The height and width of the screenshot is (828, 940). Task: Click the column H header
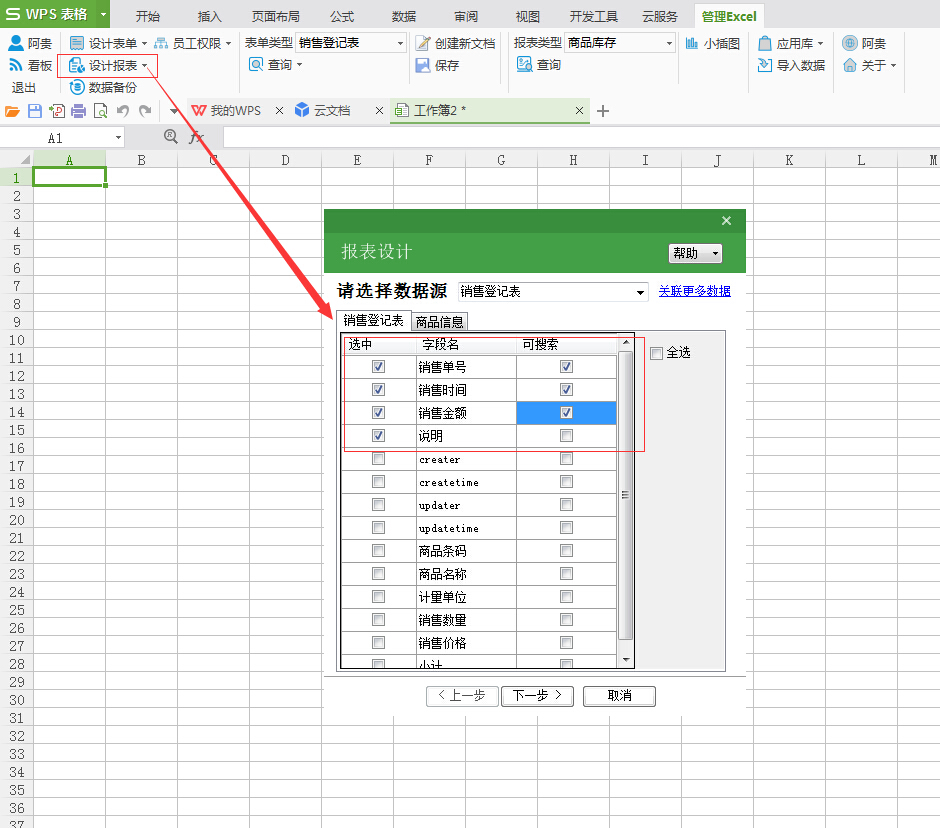573,160
